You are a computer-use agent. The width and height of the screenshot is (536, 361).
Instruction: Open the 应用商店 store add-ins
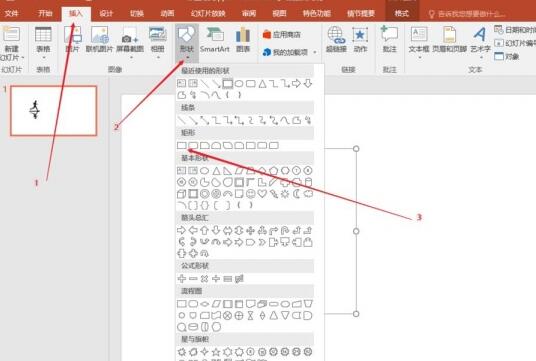pos(282,35)
